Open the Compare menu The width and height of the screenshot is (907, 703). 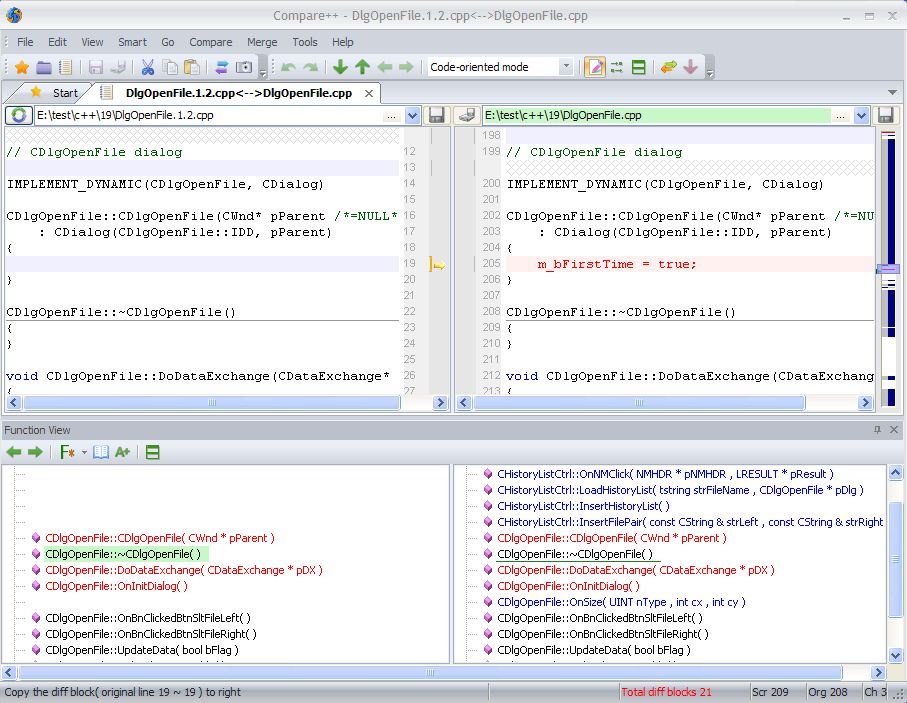click(210, 42)
